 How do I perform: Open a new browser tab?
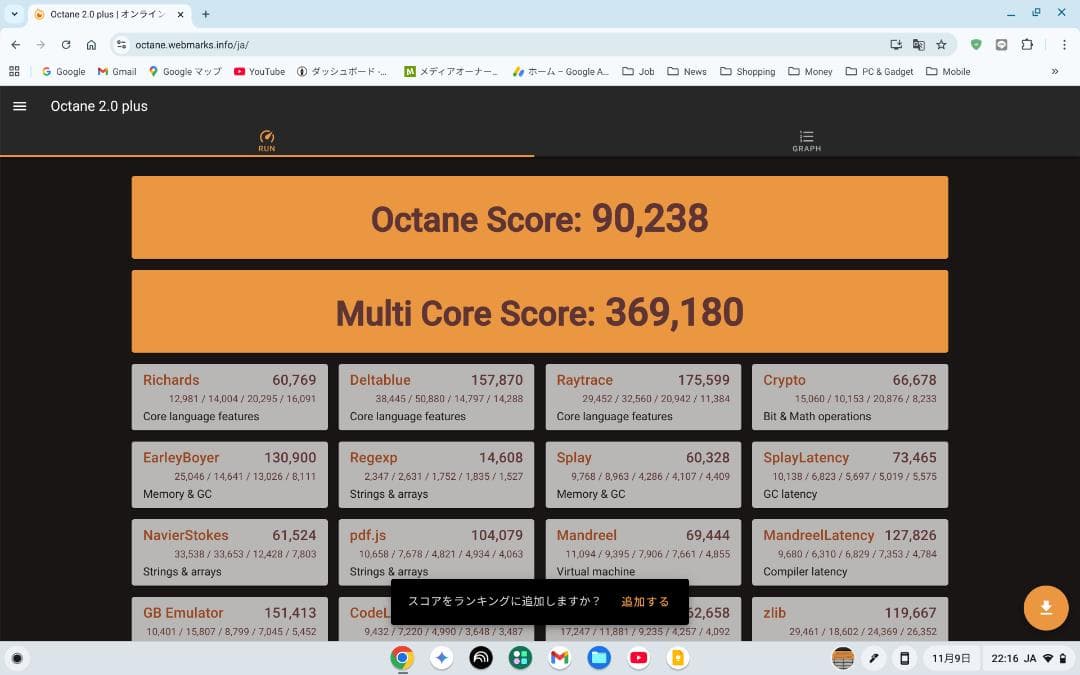(206, 14)
